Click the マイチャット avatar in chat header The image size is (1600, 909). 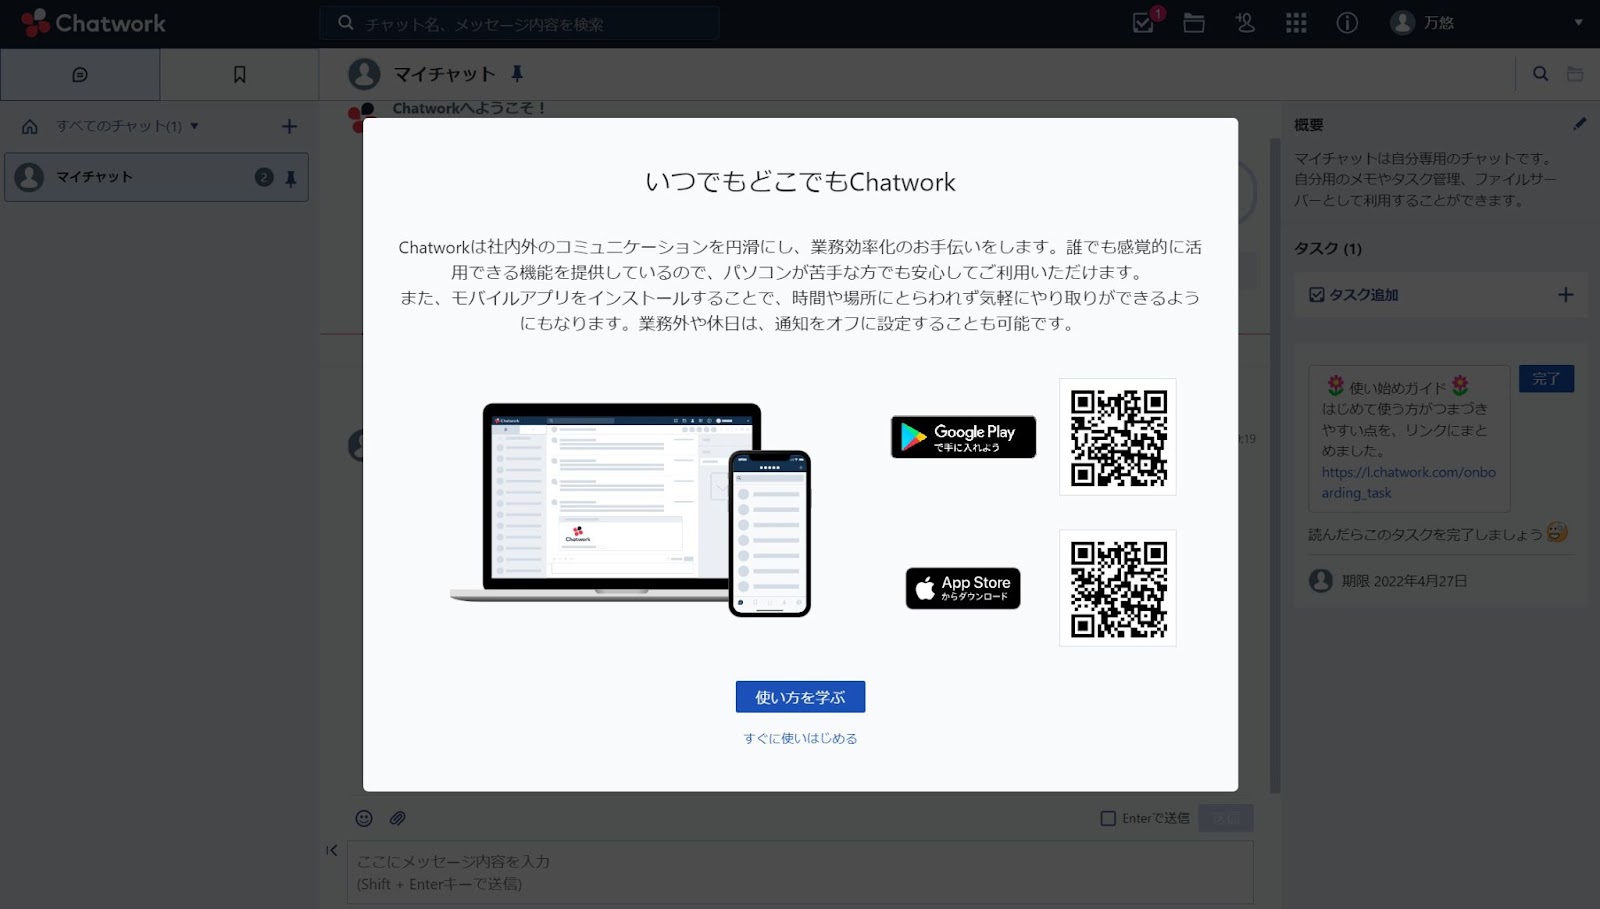[x=364, y=74]
